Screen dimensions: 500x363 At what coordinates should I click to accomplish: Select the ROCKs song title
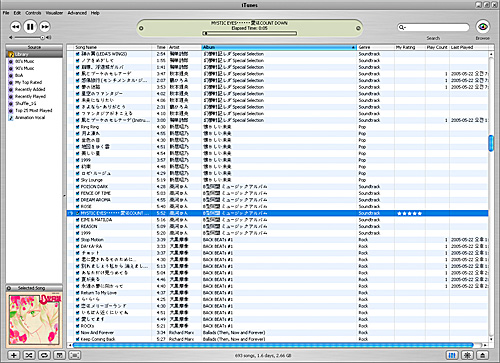[x=87, y=326]
